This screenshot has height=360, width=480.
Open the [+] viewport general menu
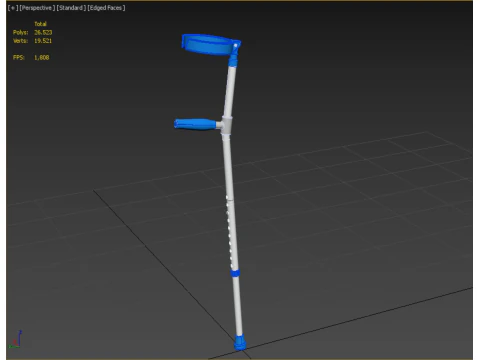pos(13,8)
